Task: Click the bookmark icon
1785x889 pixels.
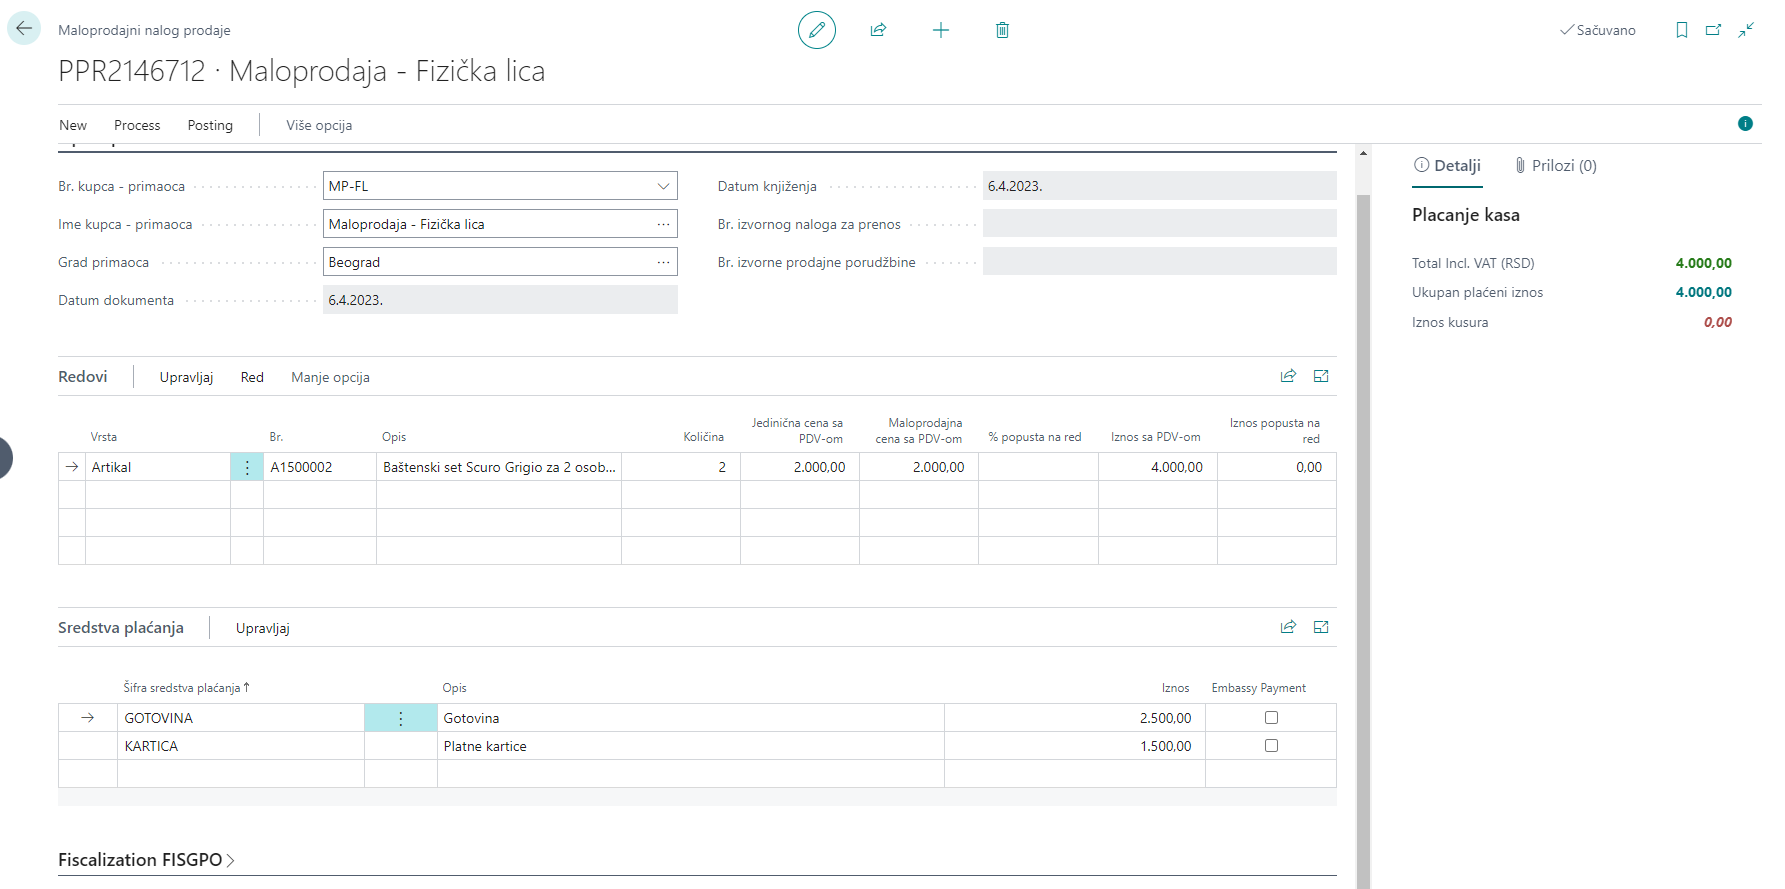Action: (x=1681, y=30)
